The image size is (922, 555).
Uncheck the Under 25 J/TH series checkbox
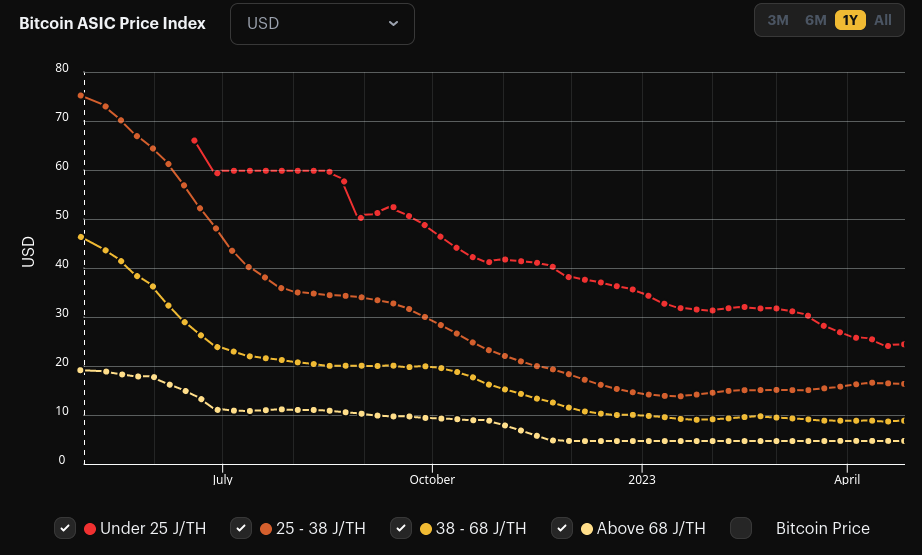(x=65, y=528)
